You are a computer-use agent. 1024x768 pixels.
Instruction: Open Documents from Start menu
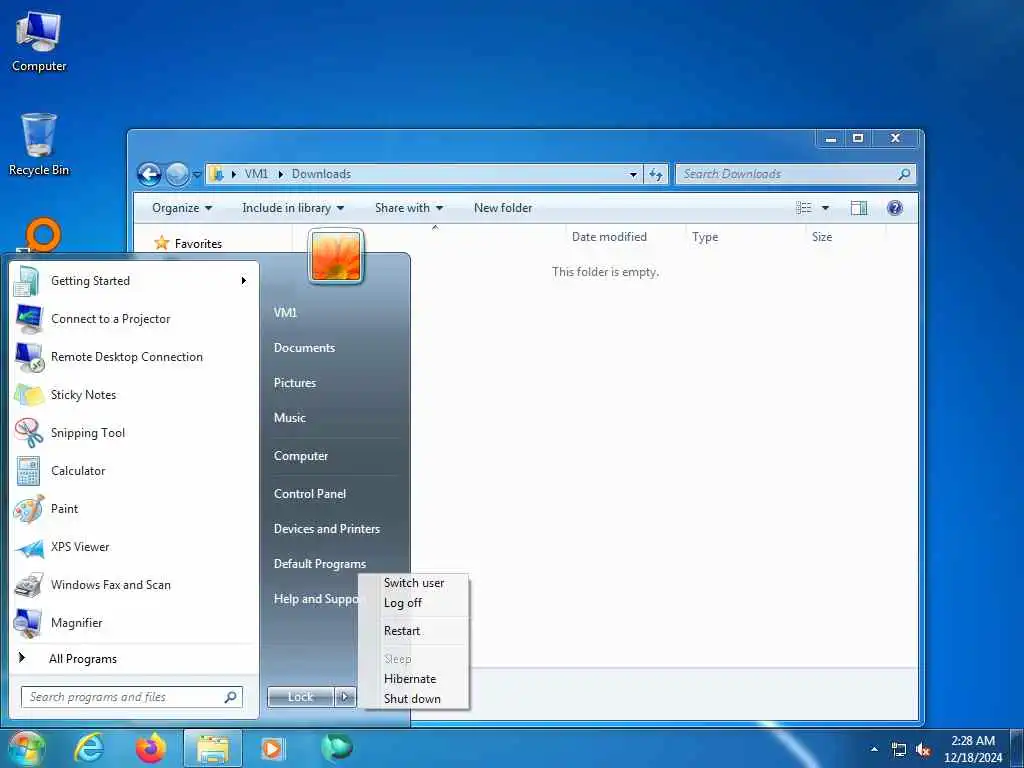click(304, 348)
